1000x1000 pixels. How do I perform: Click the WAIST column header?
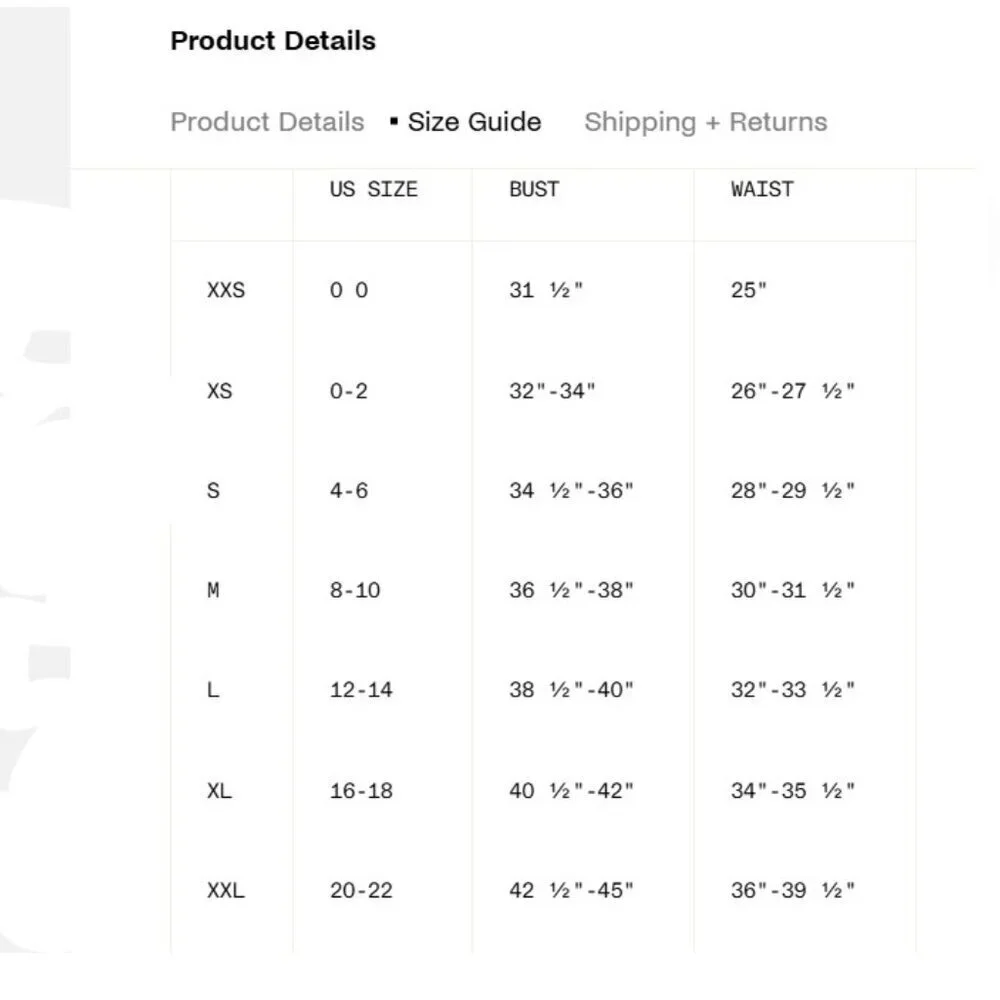point(761,189)
